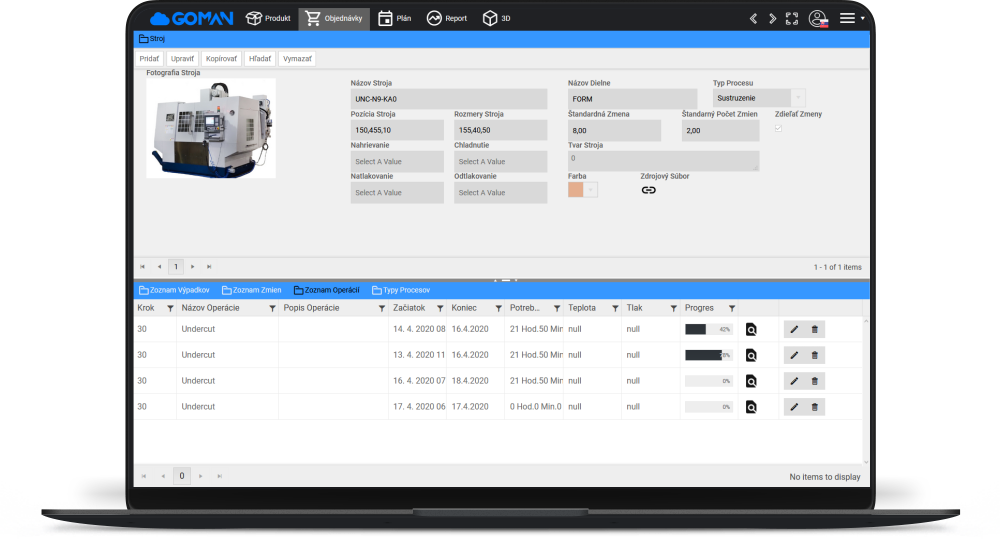1000x539 pixels.
Task: Open the Farba color swatch
Action: (x=576, y=190)
